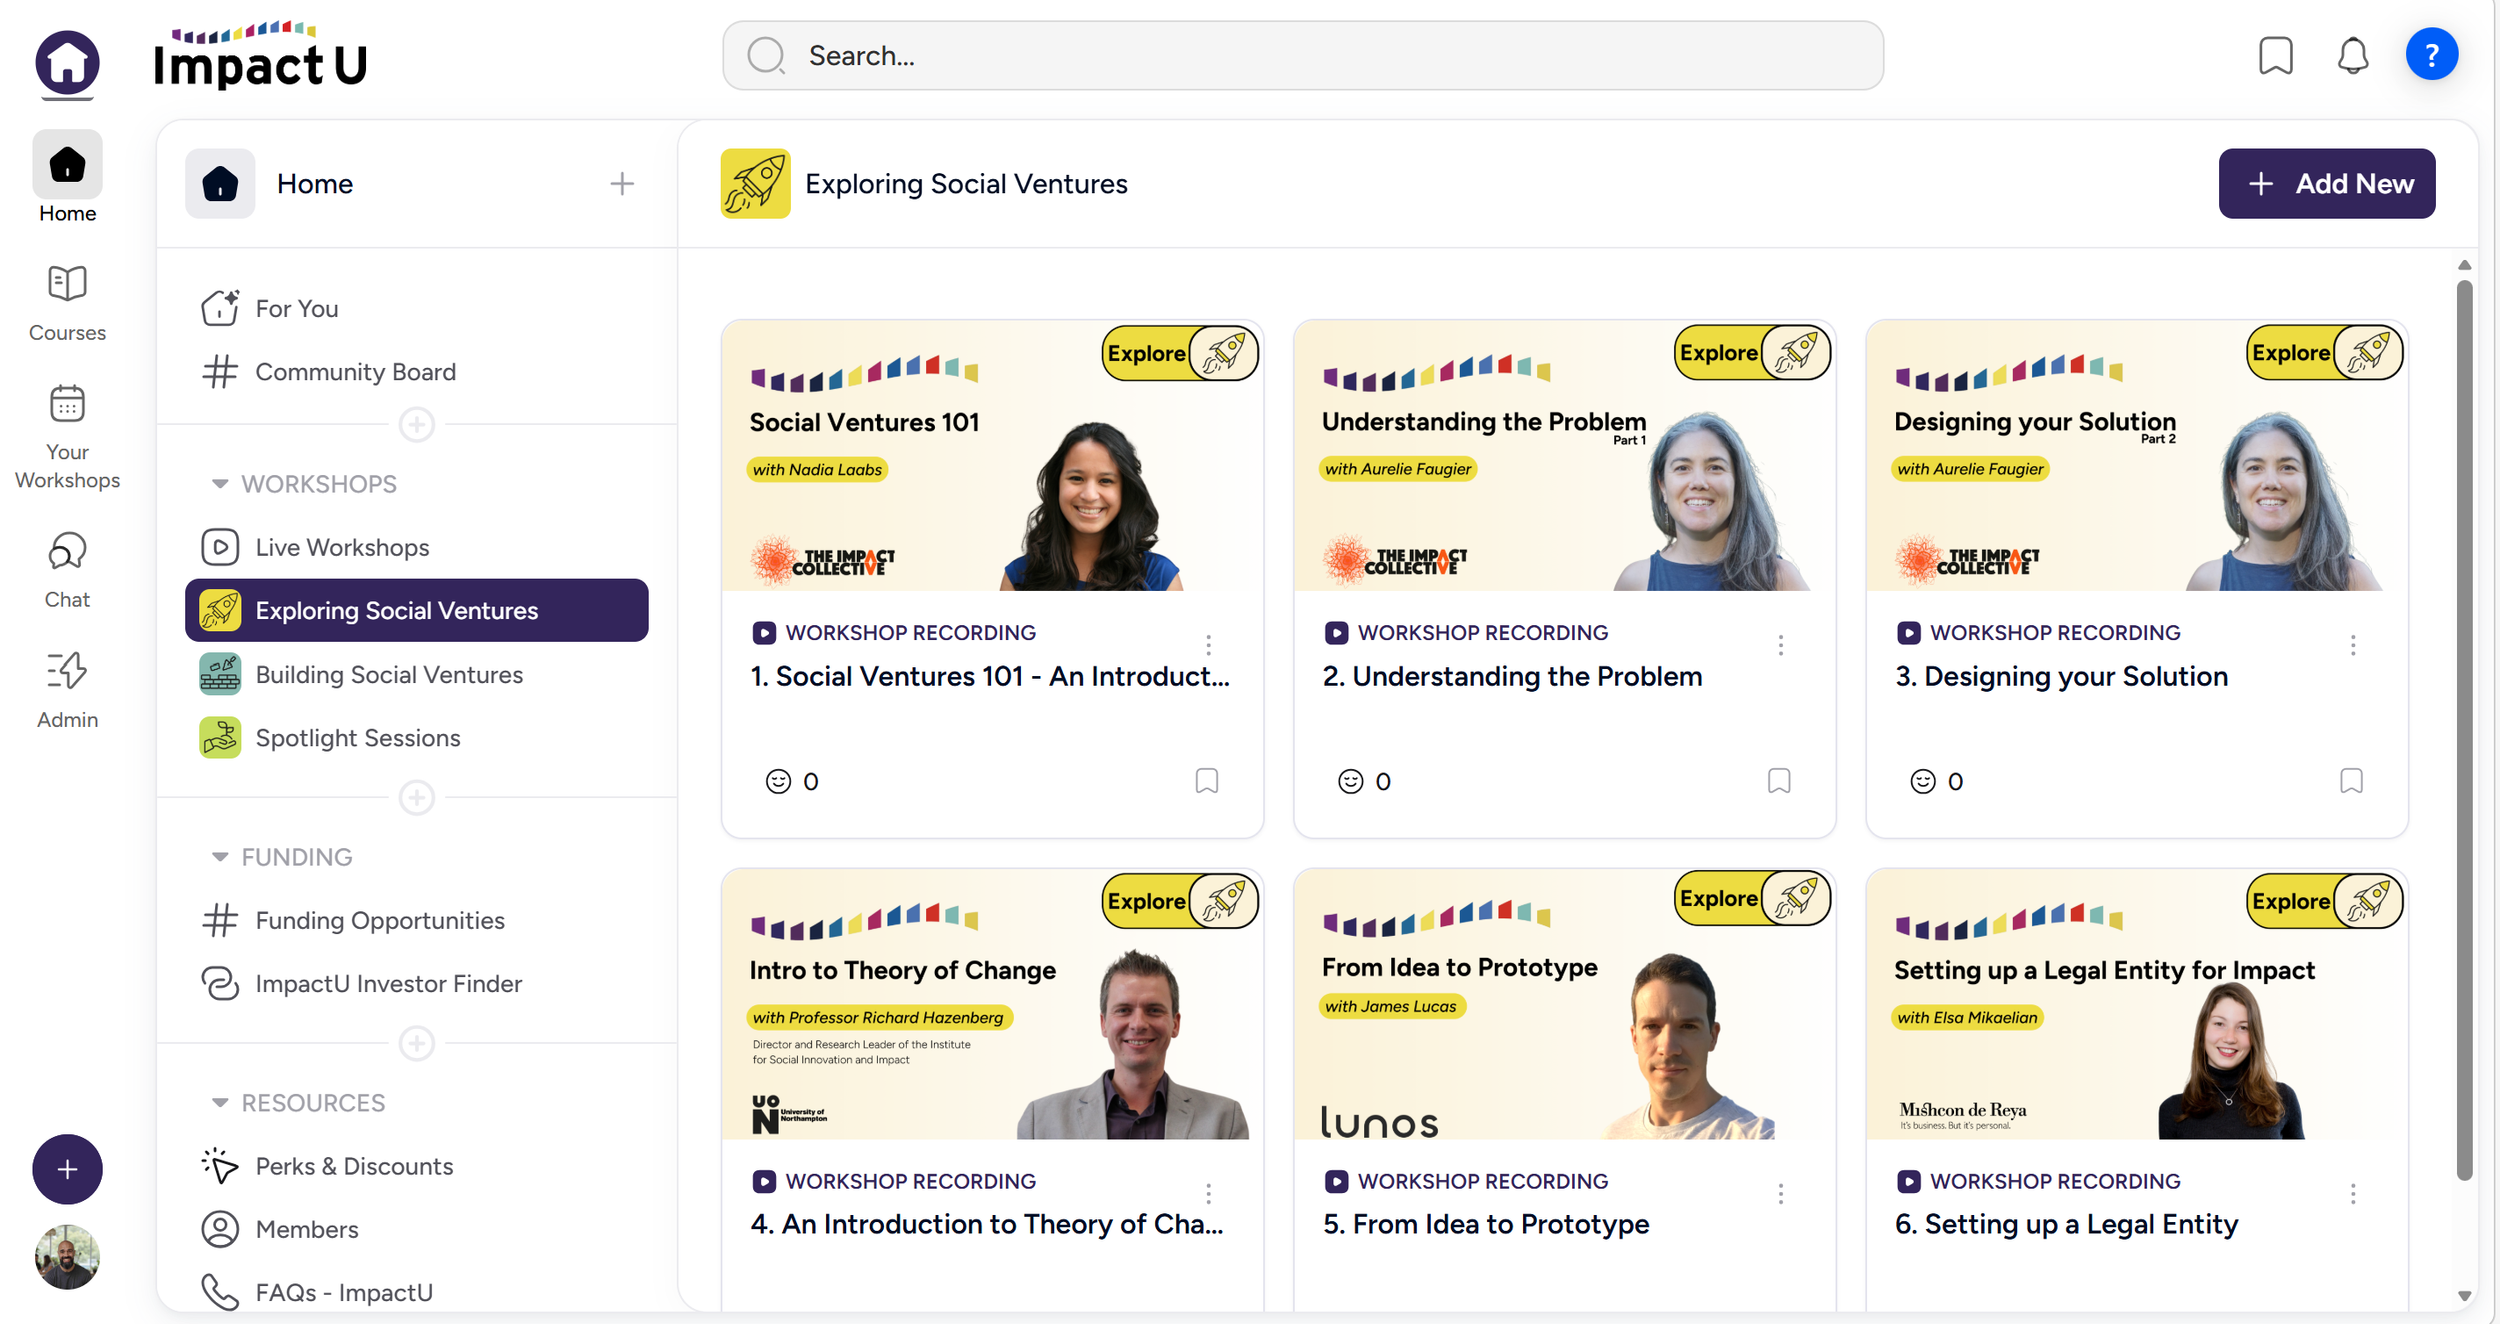Bookmark the Social Ventures 101 card

1206,780
